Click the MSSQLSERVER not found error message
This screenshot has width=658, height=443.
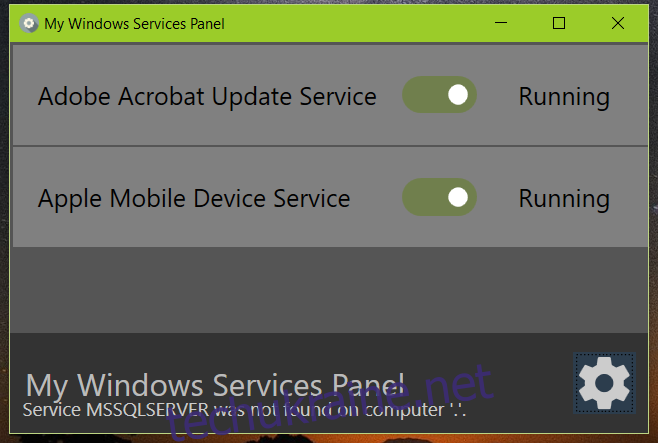244,410
